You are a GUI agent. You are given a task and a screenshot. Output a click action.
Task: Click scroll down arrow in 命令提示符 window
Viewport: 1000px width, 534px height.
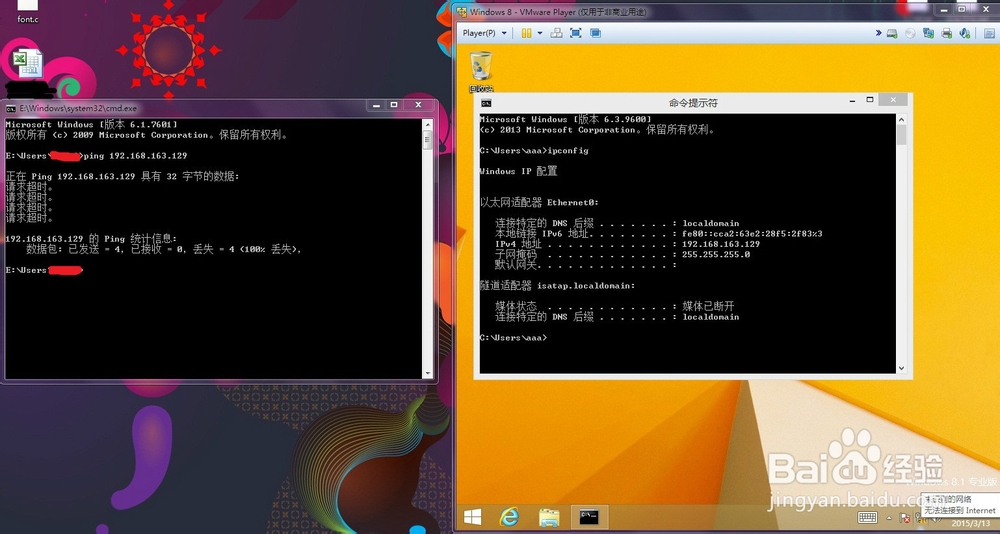tap(901, 368)
